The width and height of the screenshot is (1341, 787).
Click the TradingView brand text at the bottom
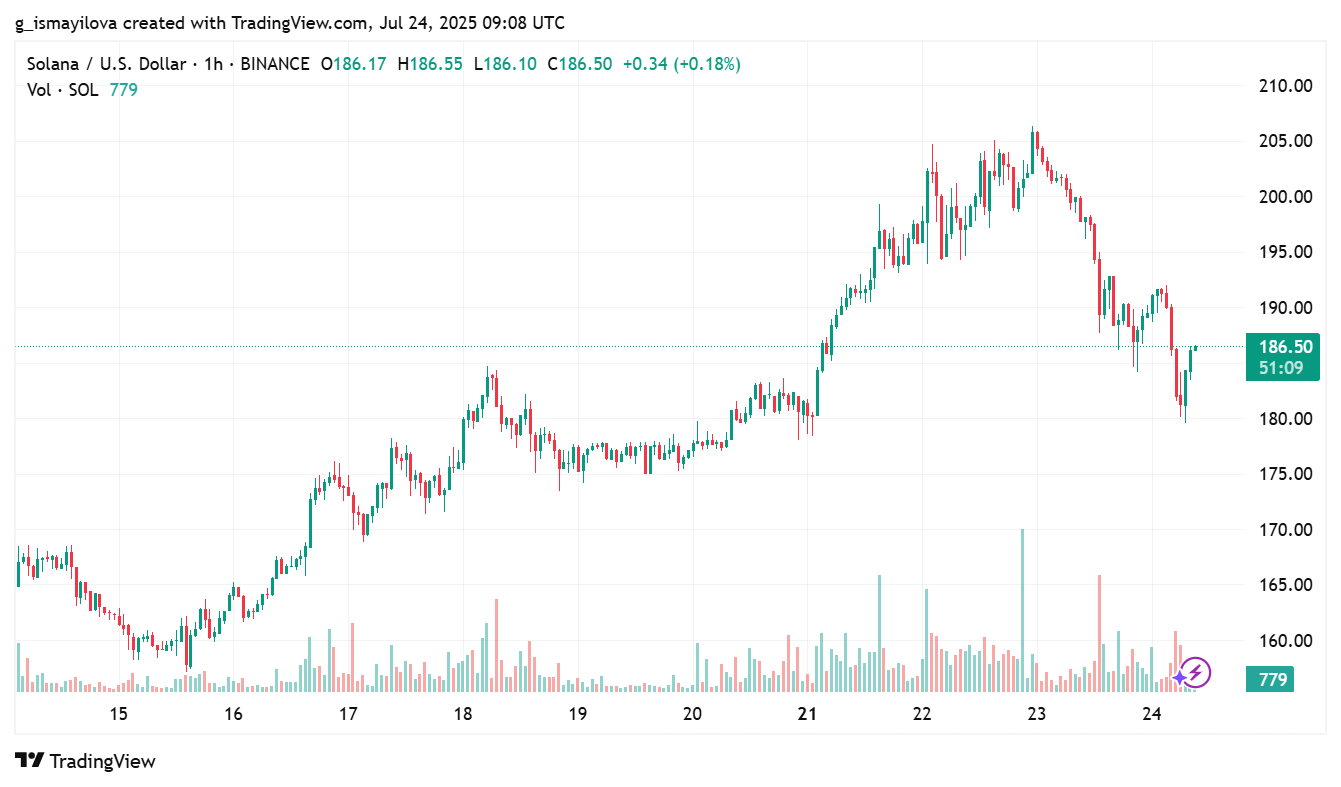(103, 761)
